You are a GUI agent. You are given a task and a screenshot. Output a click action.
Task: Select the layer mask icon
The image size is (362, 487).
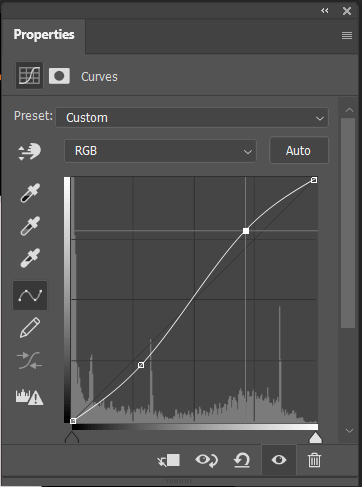(x=59, y=76)
